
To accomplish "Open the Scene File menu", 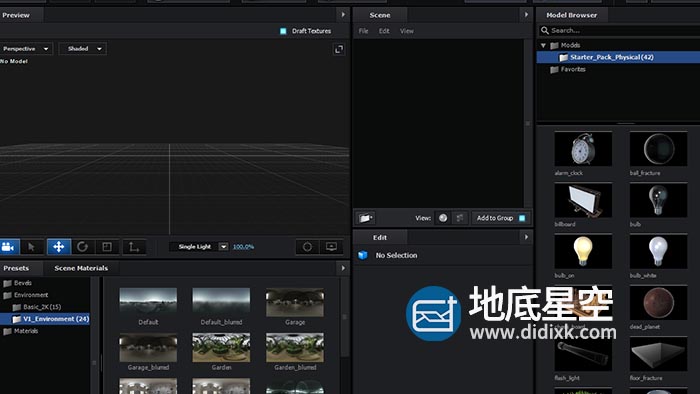I will (363, 31).
